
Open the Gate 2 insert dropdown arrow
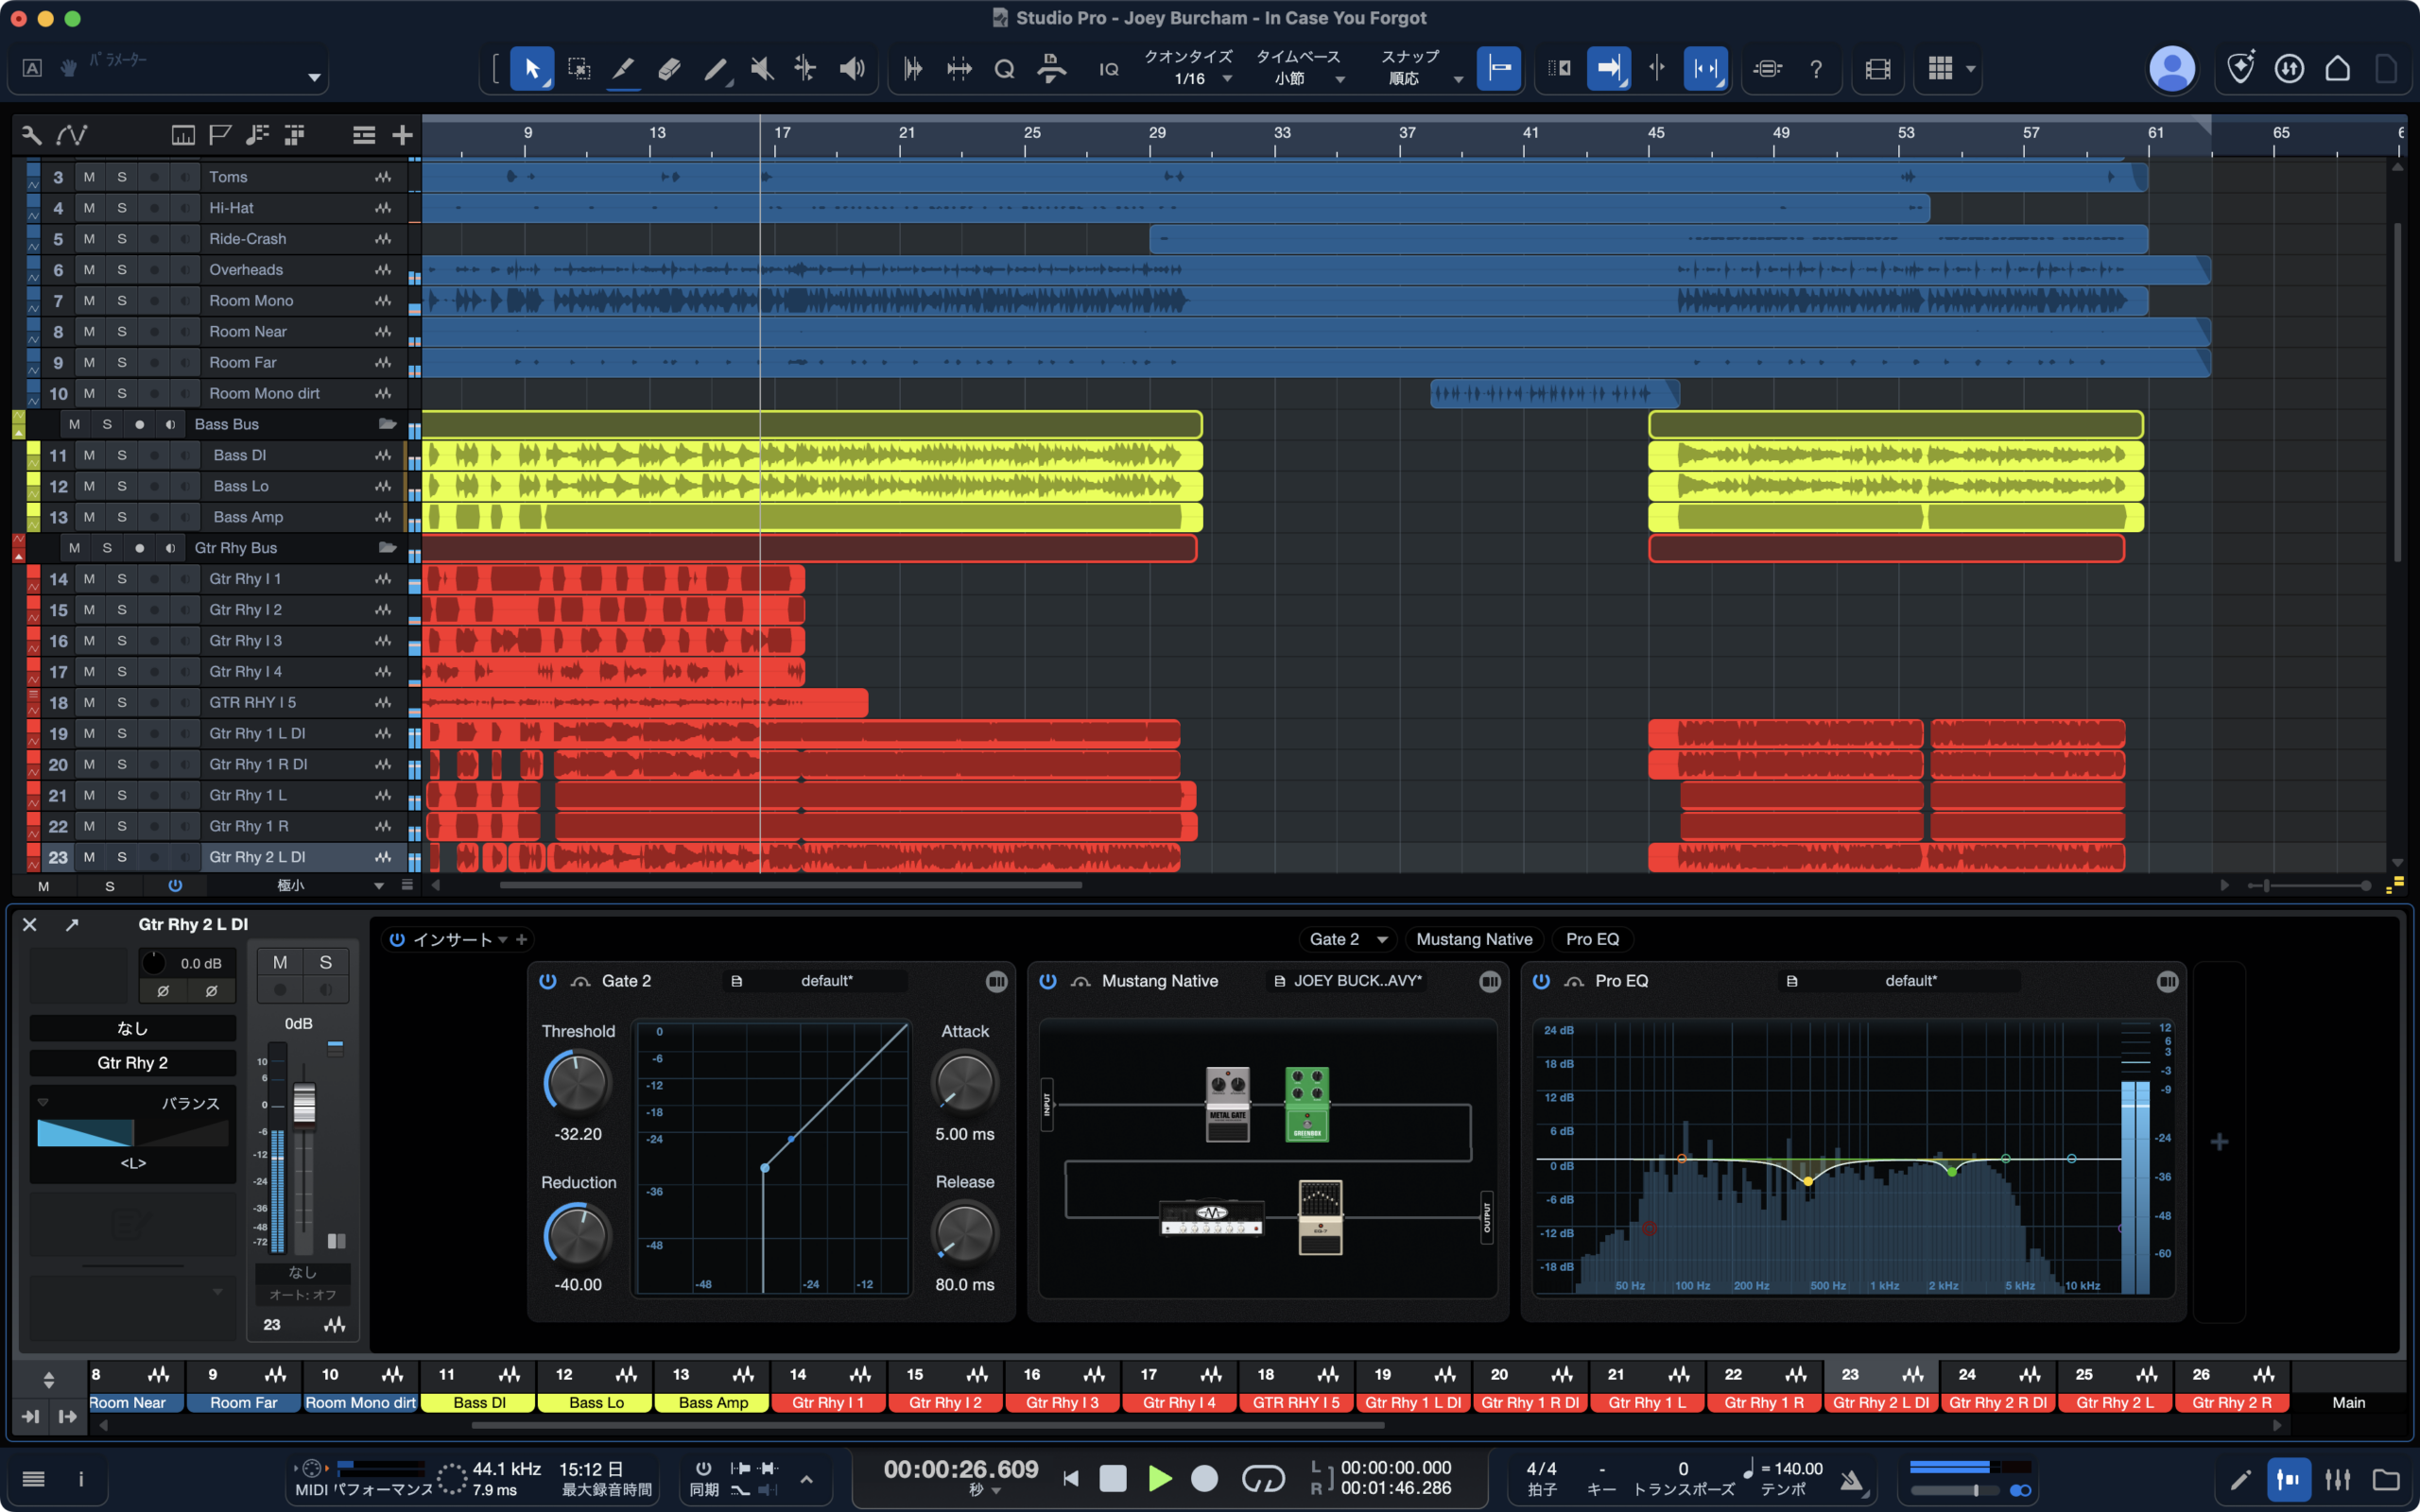point(1382,939)
